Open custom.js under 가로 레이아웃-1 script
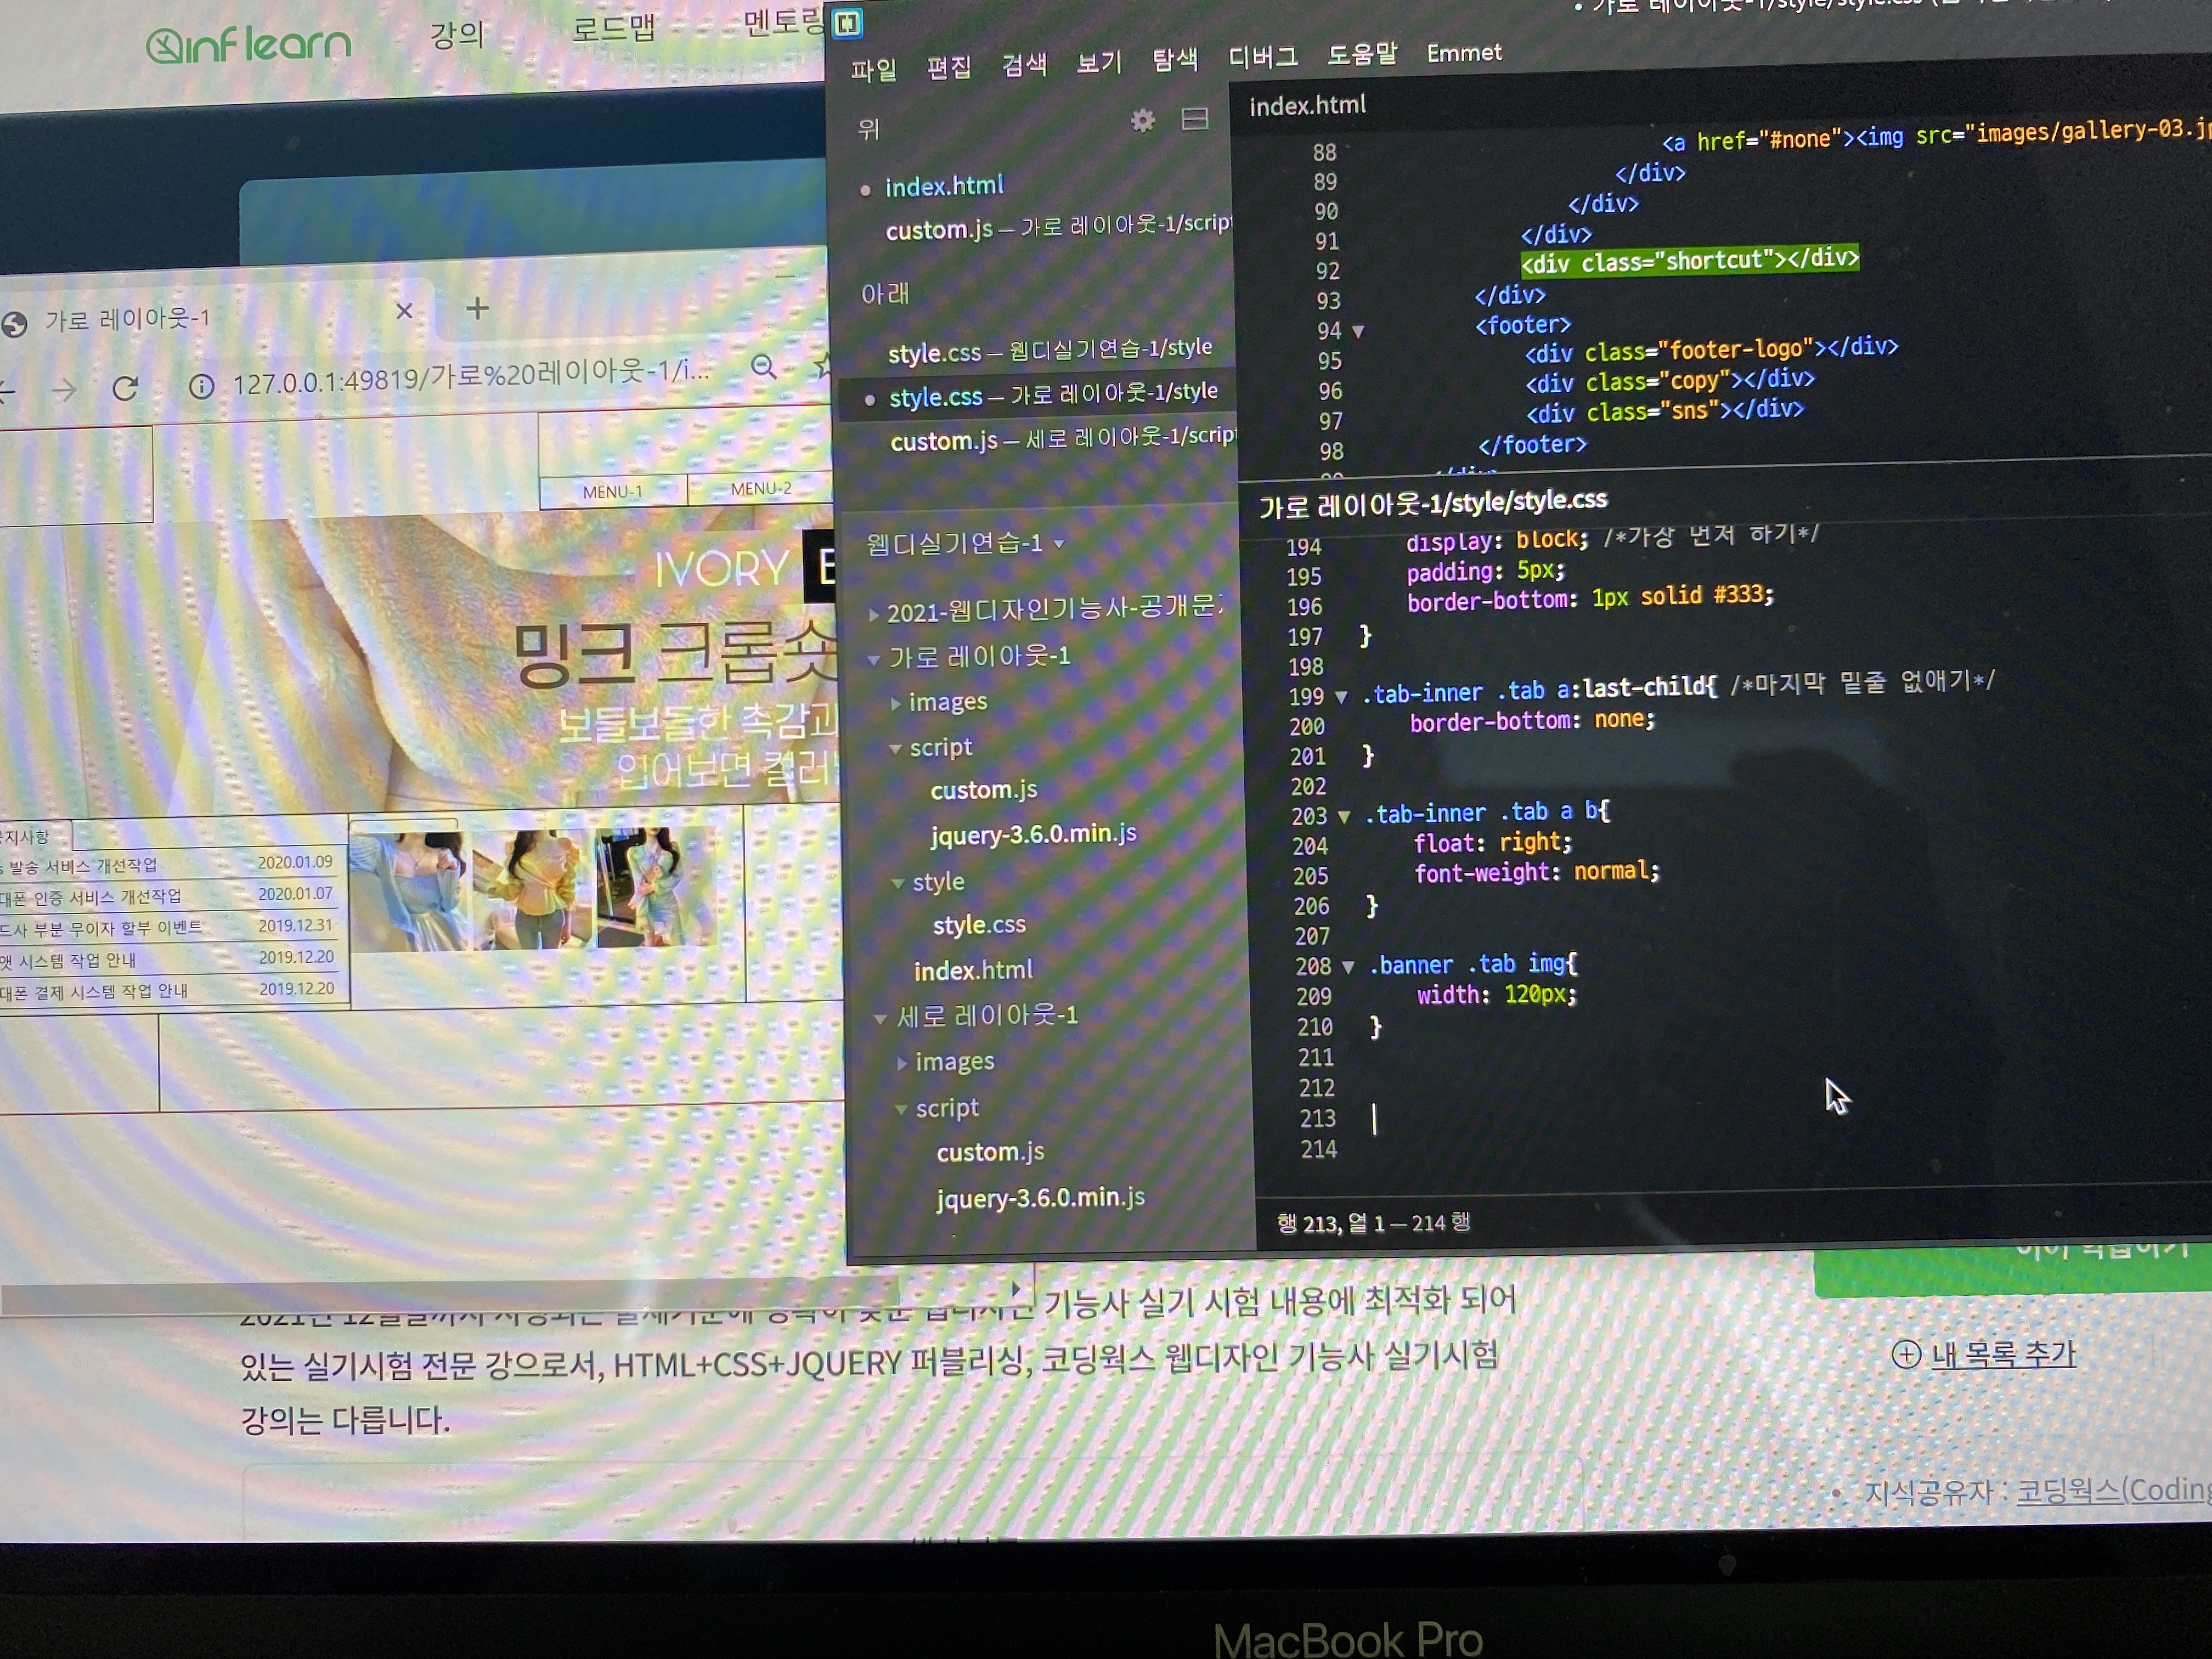The height and width of the screenshot is (1659, 2212). point(984,790)
